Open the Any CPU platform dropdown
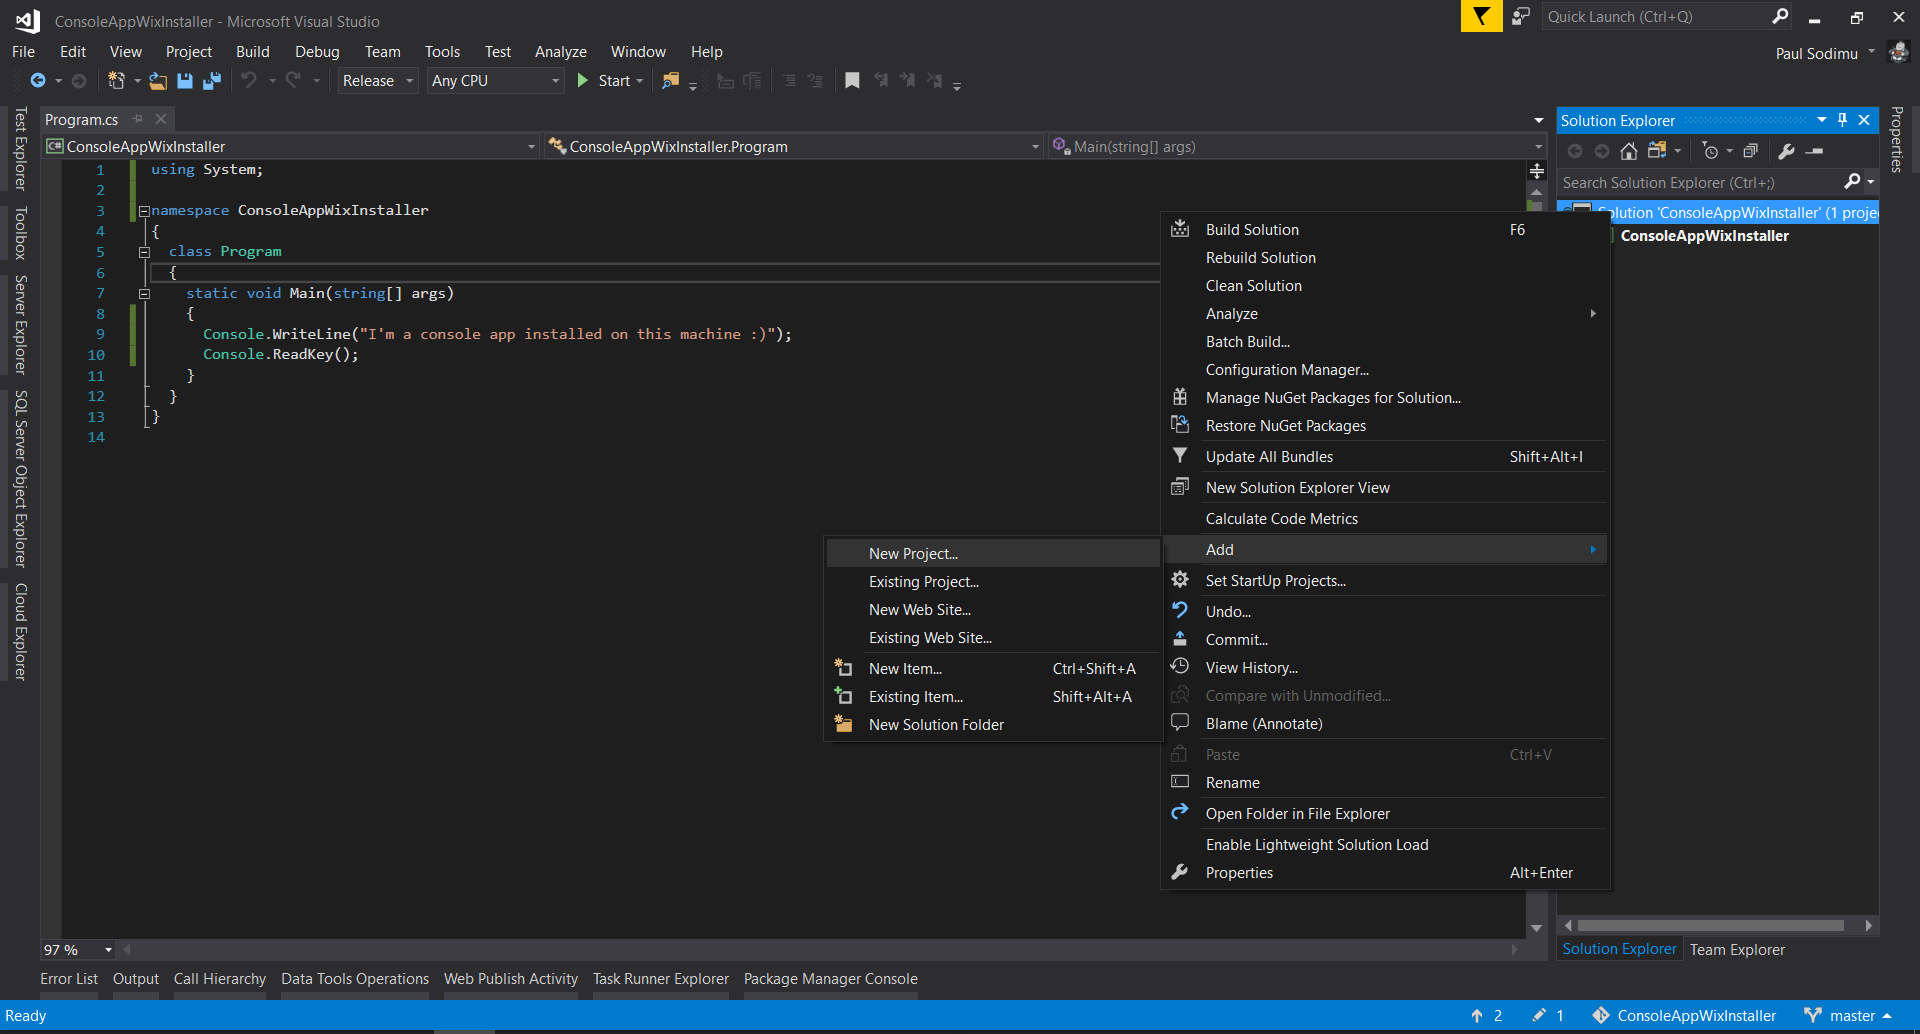The image size is (1920, 1034). pos(495,81)
